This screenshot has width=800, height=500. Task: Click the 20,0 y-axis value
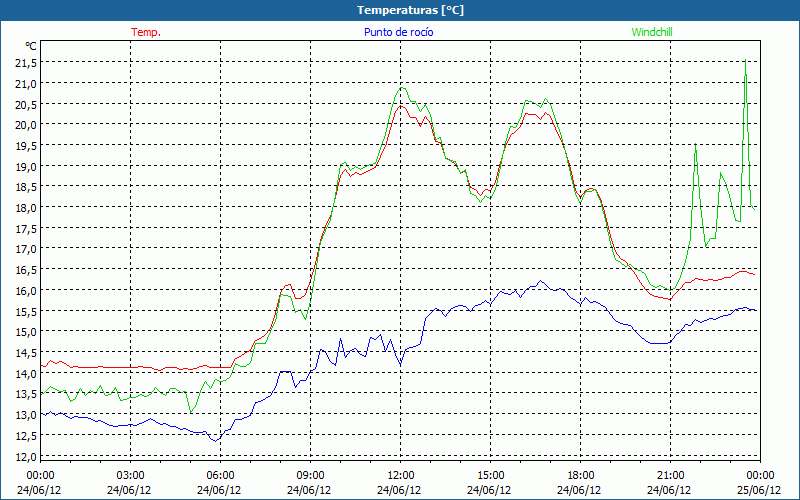pos(27,124)
